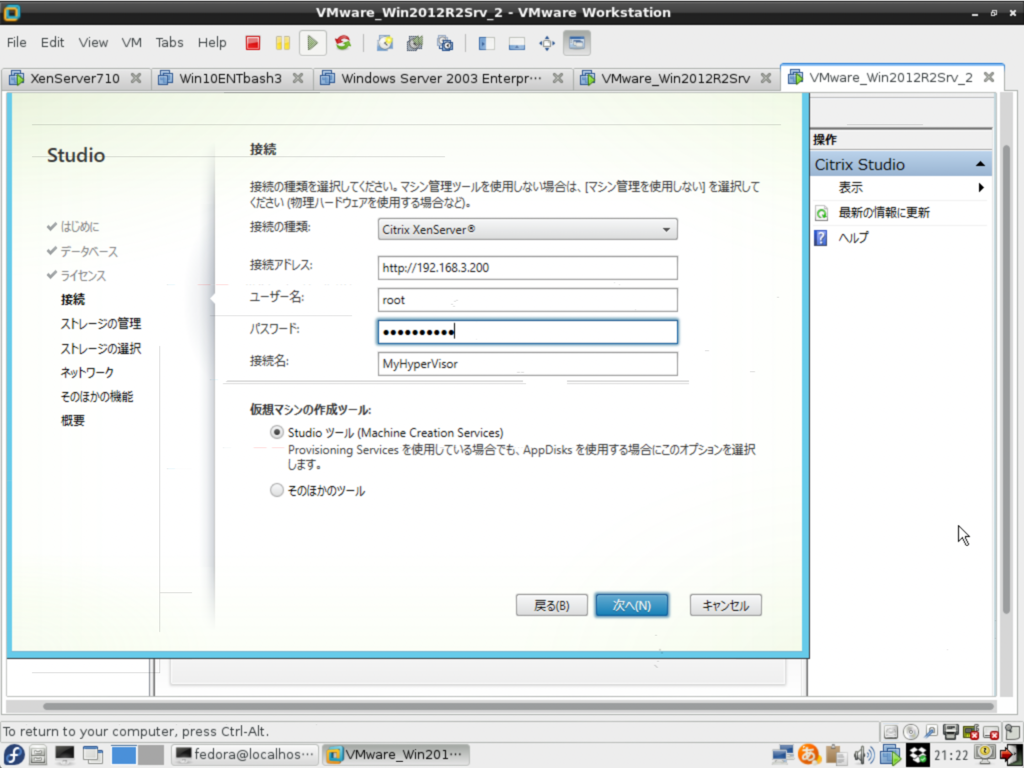Toggle the thumbnail bar view icon
Image resolution: width=1024 pixels, height=768 pixels.
click(x=517, y=43)
